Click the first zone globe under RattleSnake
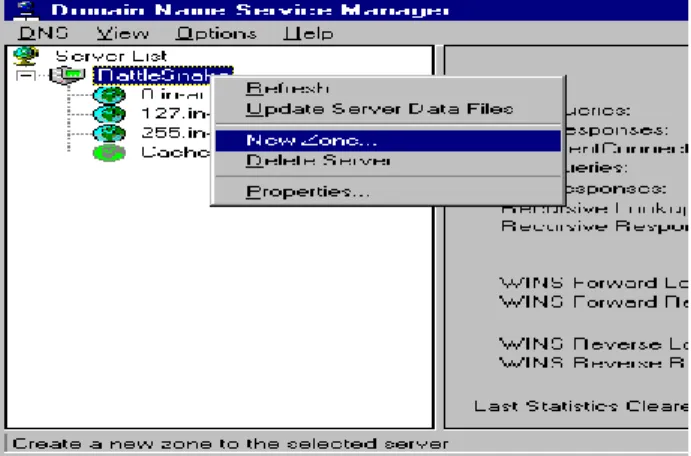 pyautogui.click(x=109, y=95)
